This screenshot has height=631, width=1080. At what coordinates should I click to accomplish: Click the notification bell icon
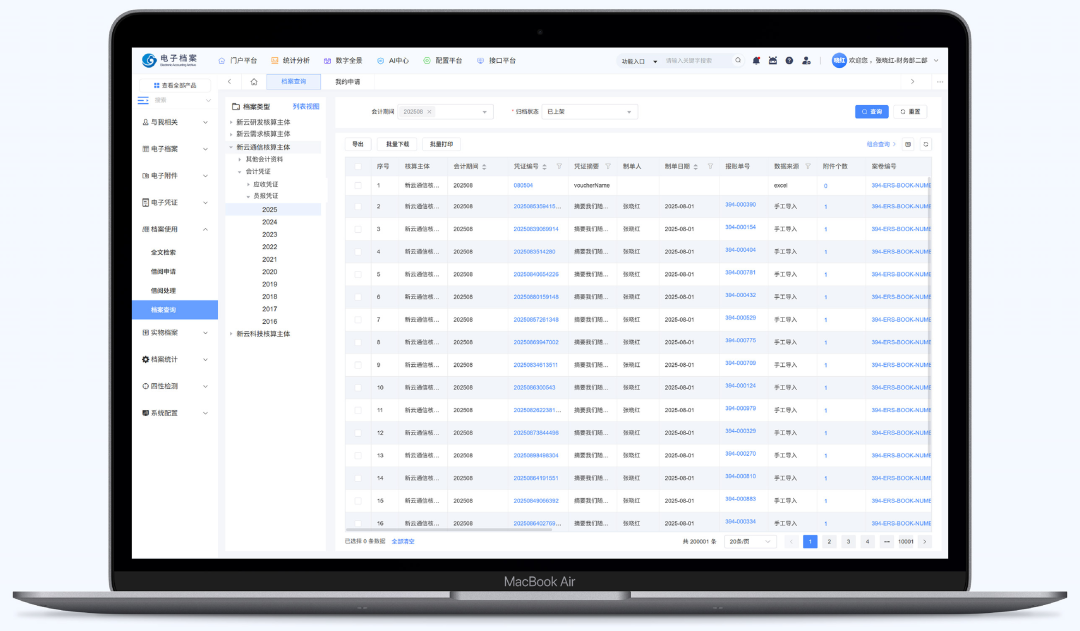click(756, 61)
